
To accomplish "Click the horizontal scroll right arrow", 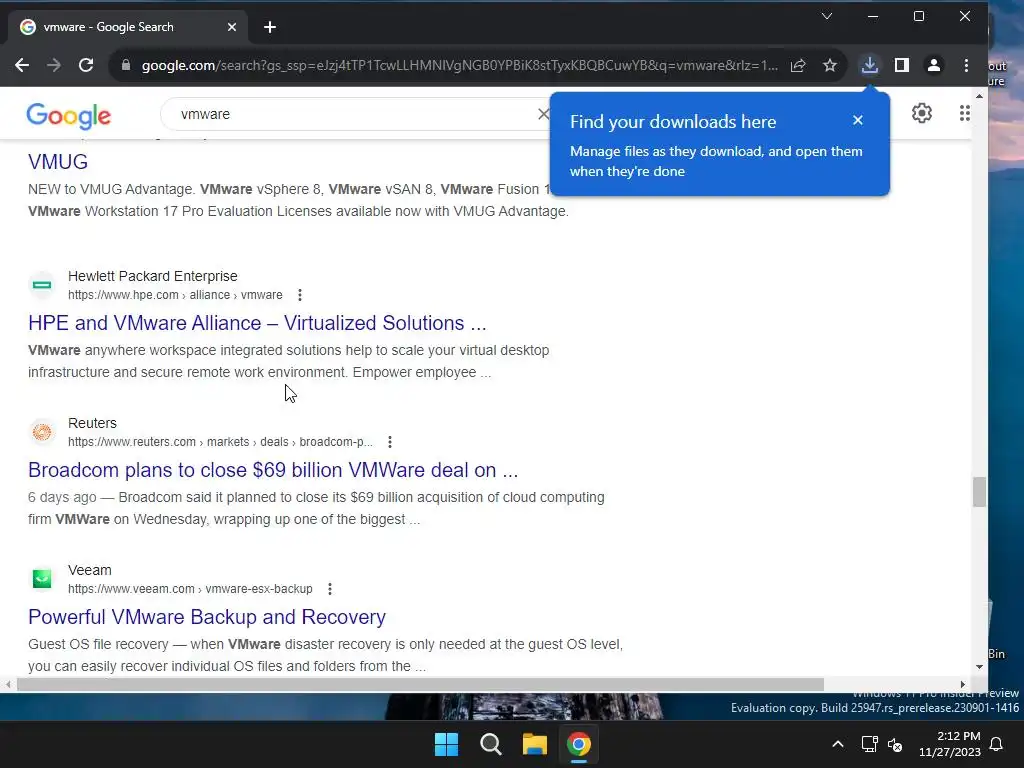I will click(963, 684).
